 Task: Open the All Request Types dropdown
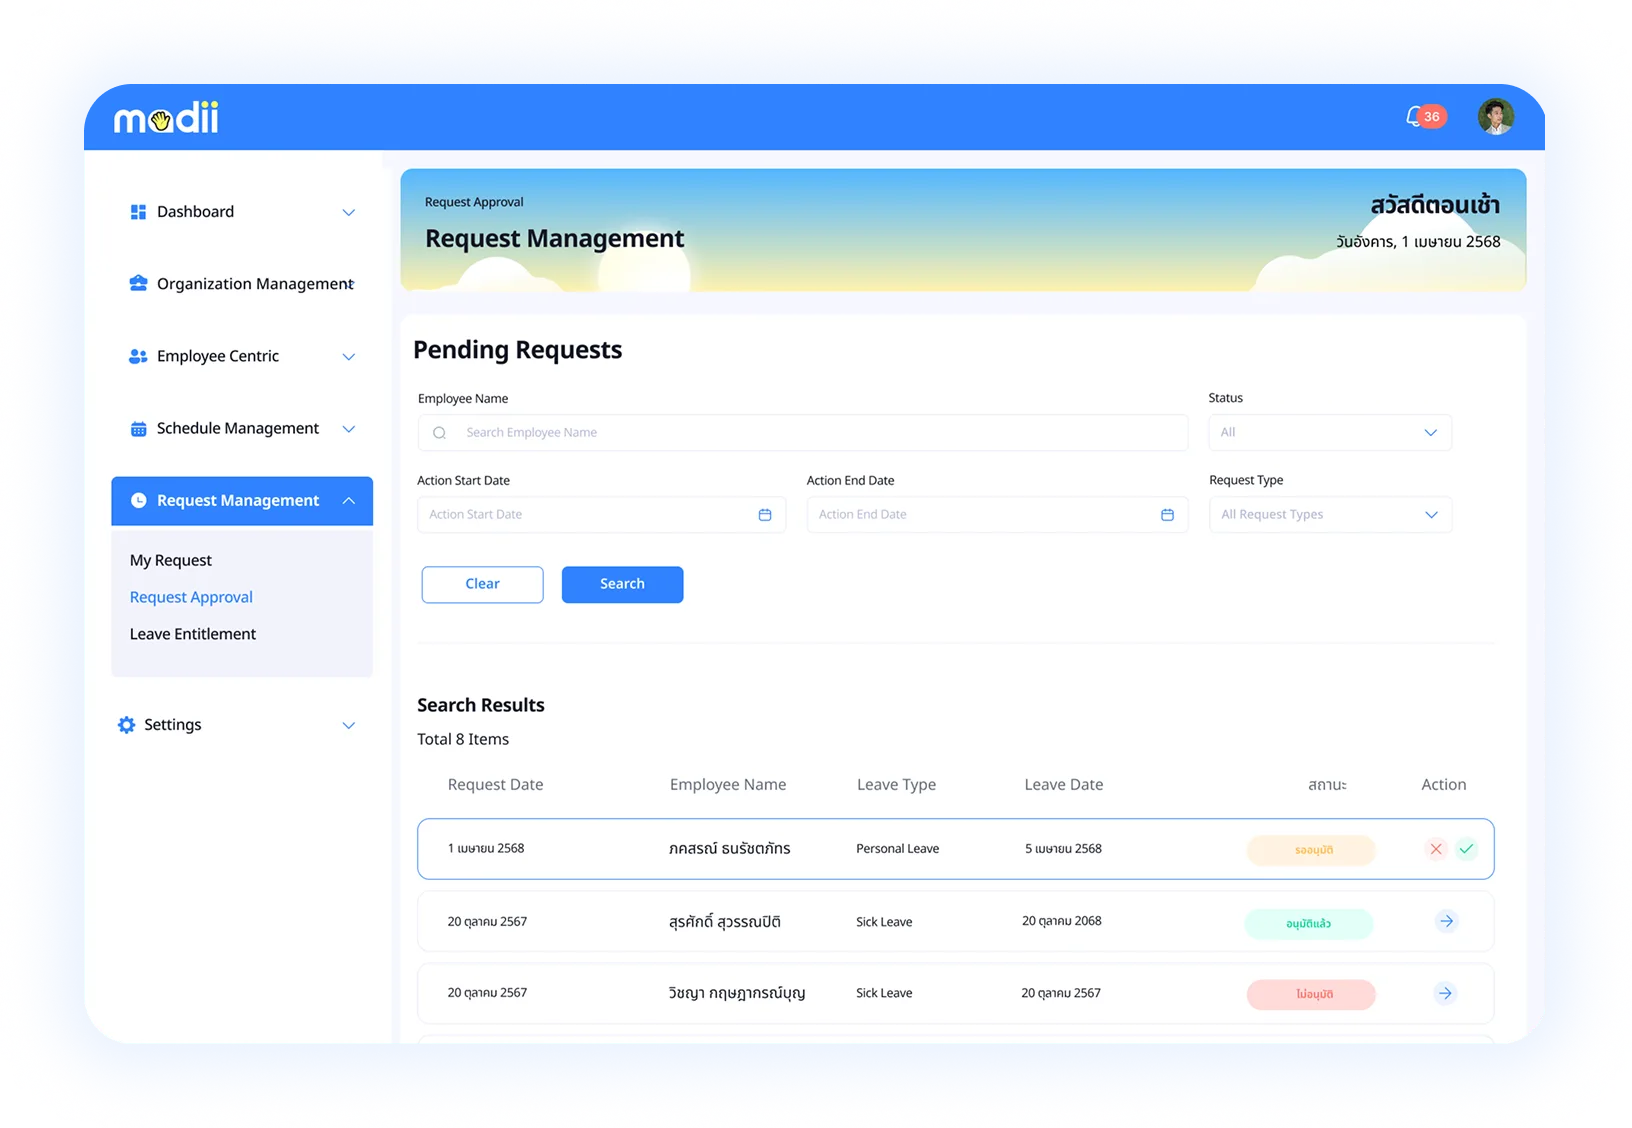[1330, 515]
